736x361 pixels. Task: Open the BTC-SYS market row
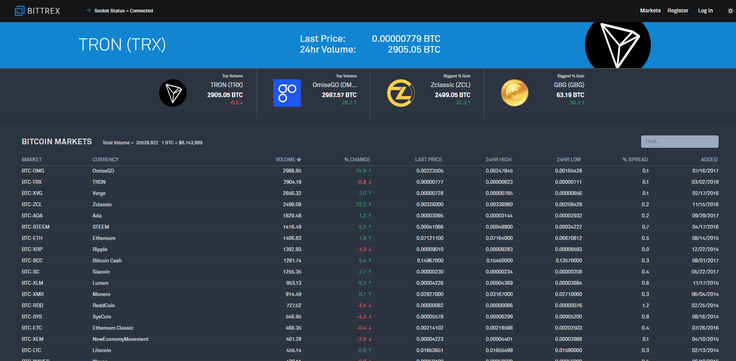pos(369,316)
